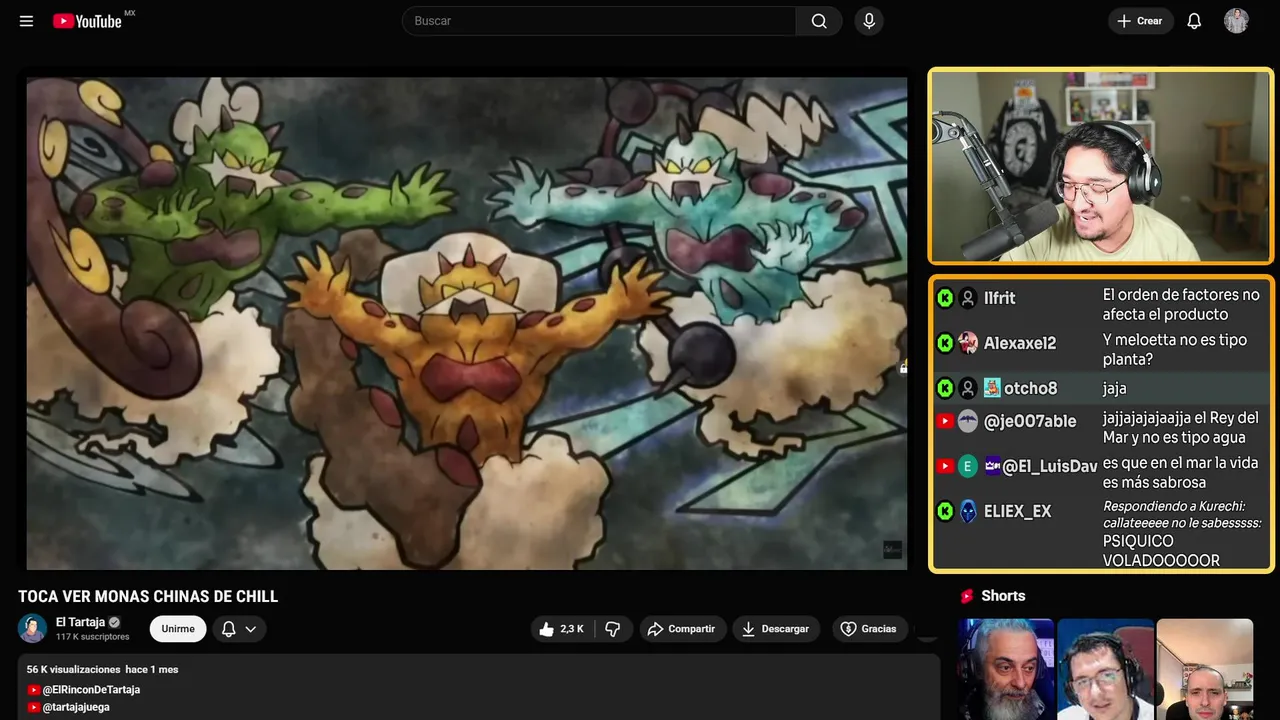Open @ElRinconDeTartaja link in description
Screen dimensions: 1280x720
[x=91, y=690]
